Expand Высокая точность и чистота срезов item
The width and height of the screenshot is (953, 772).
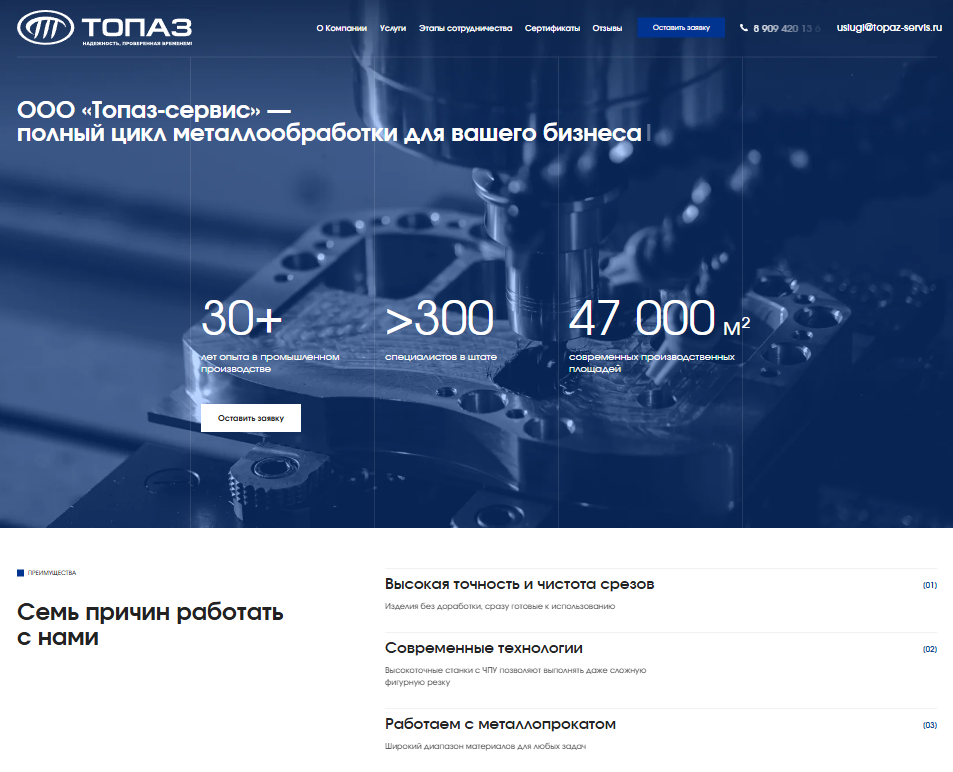[519, 584]
